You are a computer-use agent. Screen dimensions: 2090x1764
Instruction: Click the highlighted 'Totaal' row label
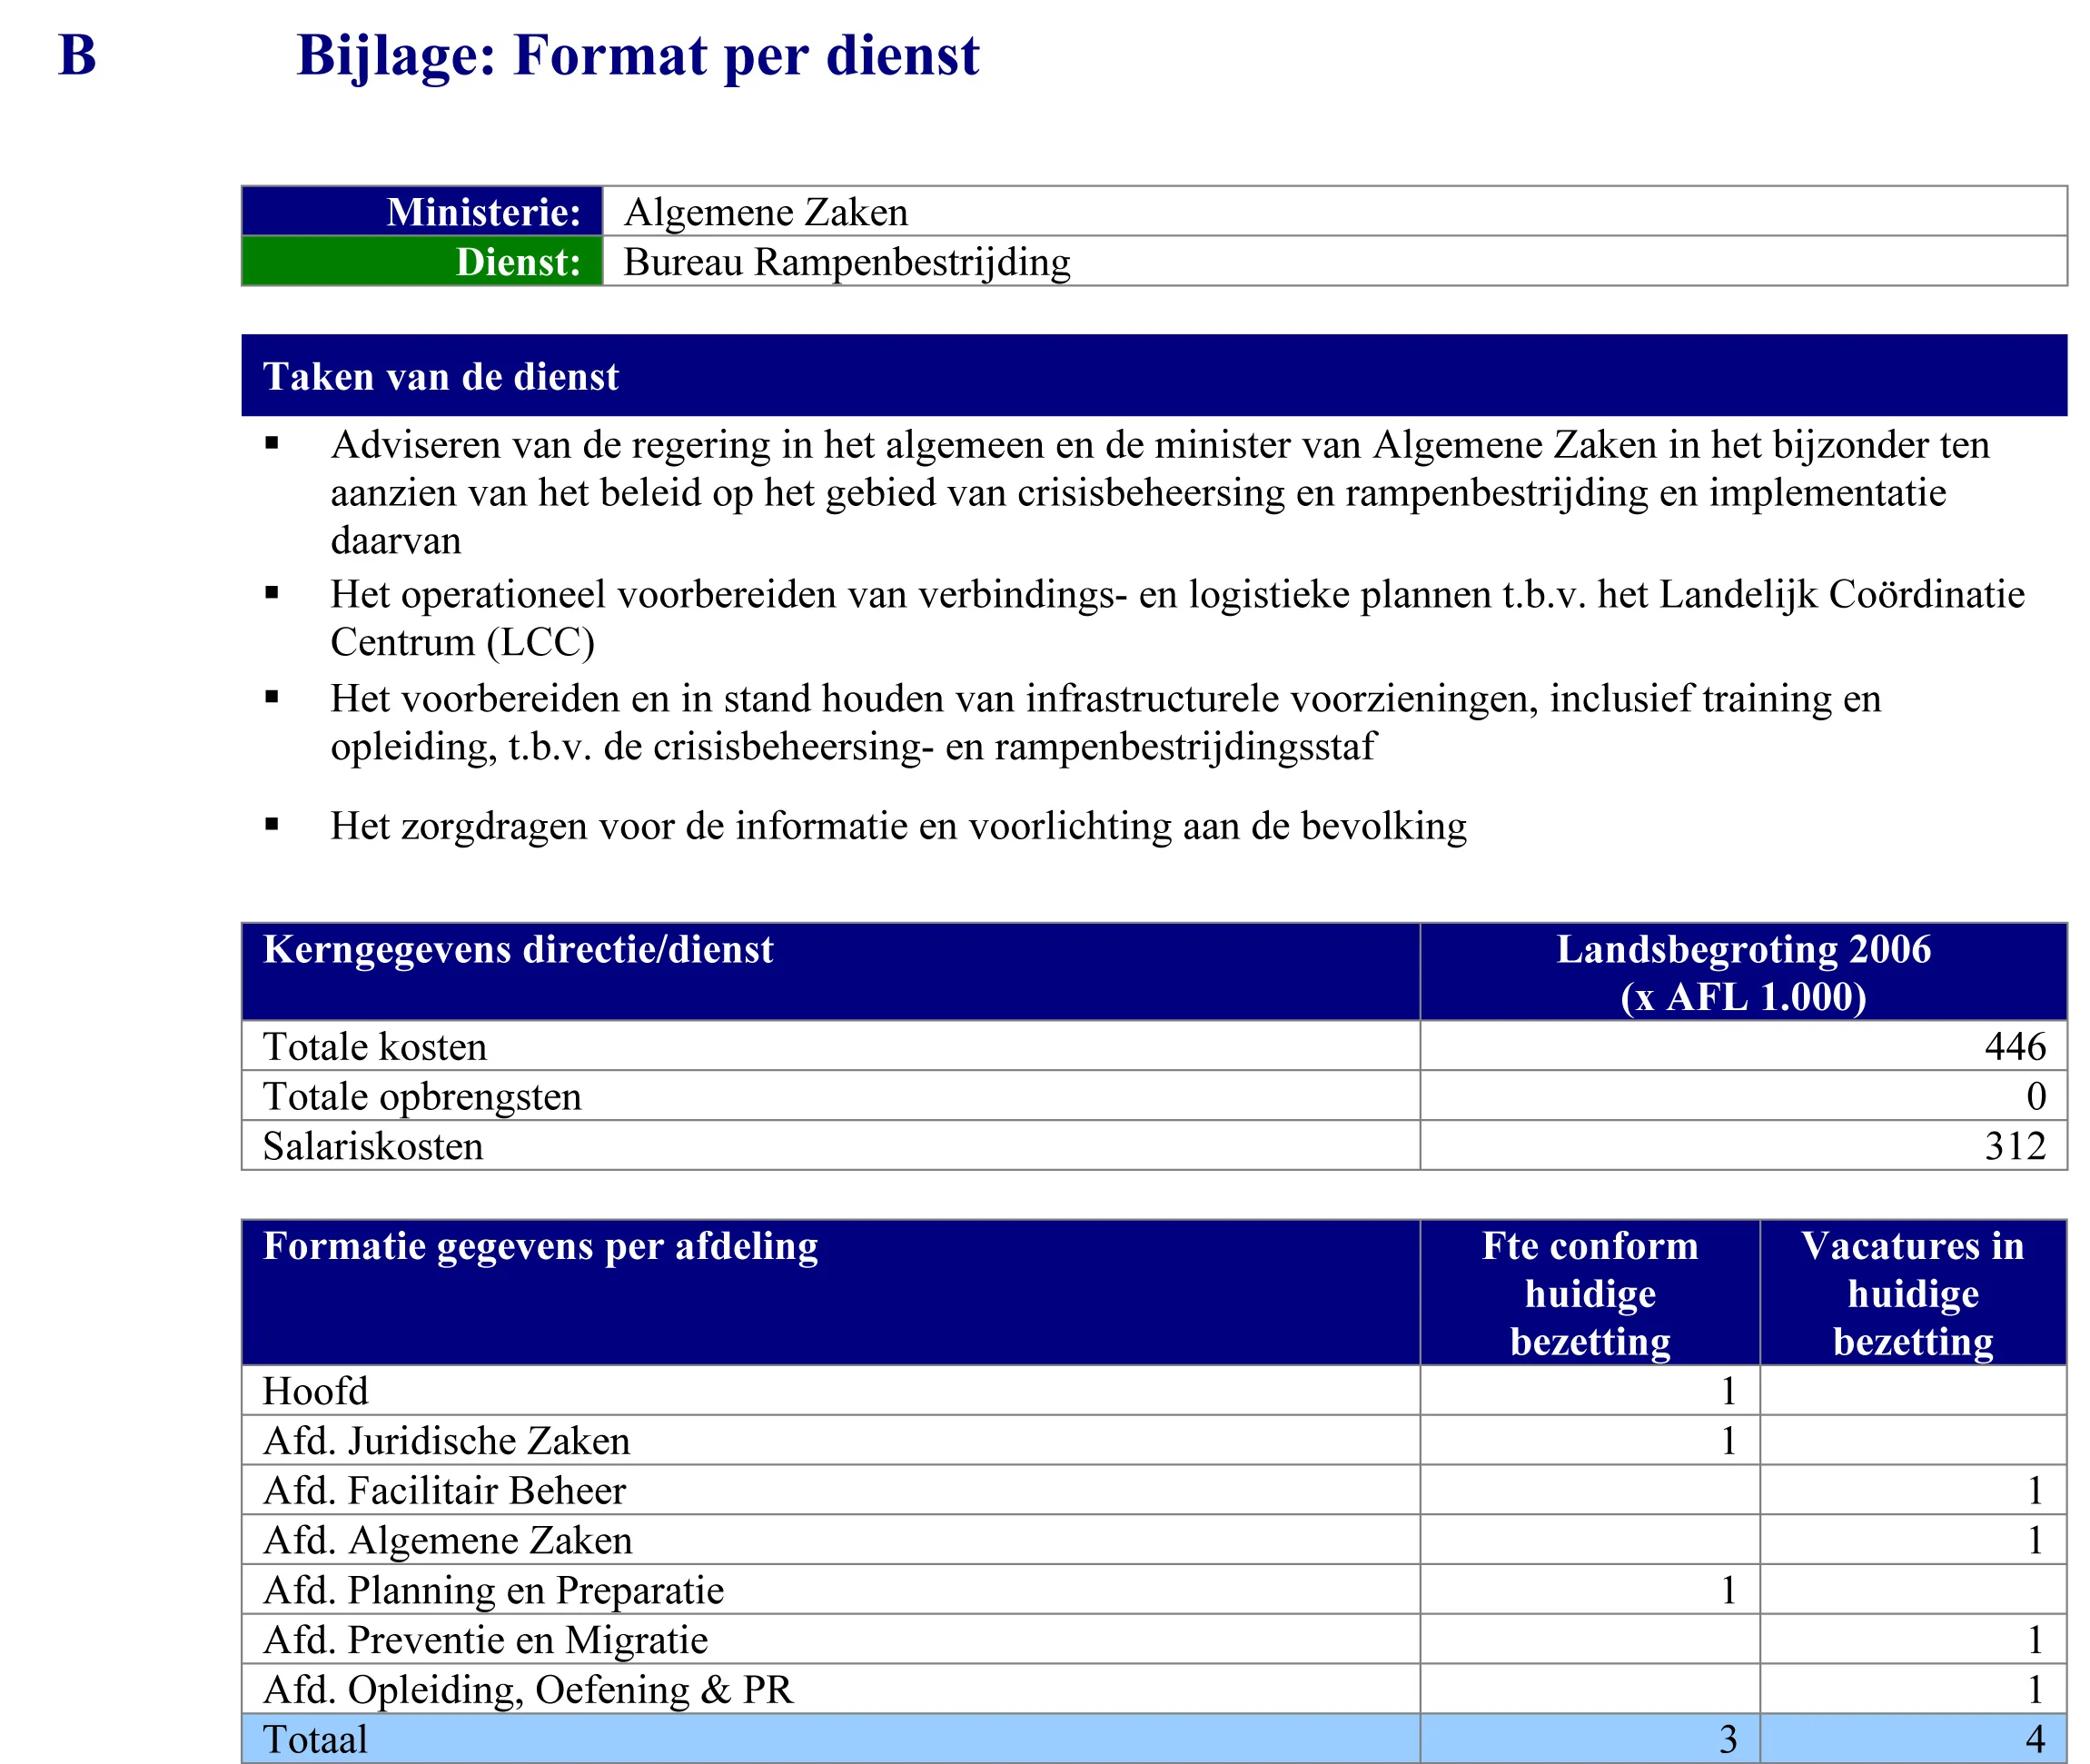pos(315,1739)
